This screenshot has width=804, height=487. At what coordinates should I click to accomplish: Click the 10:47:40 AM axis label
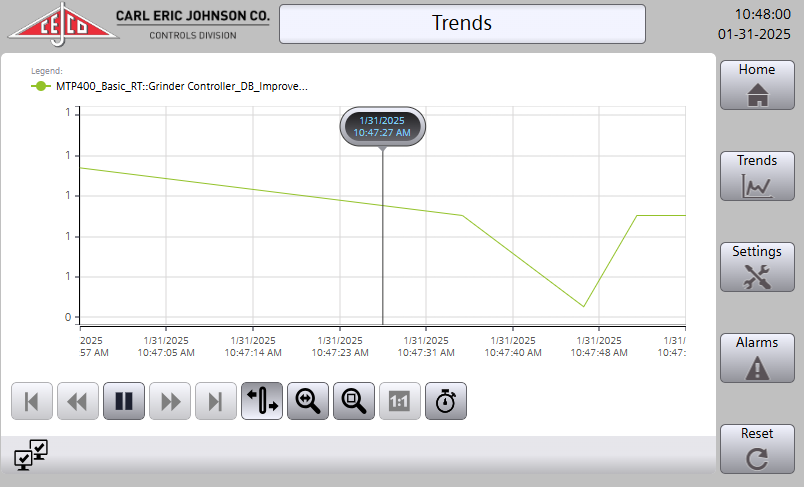(x=513, y=347)
